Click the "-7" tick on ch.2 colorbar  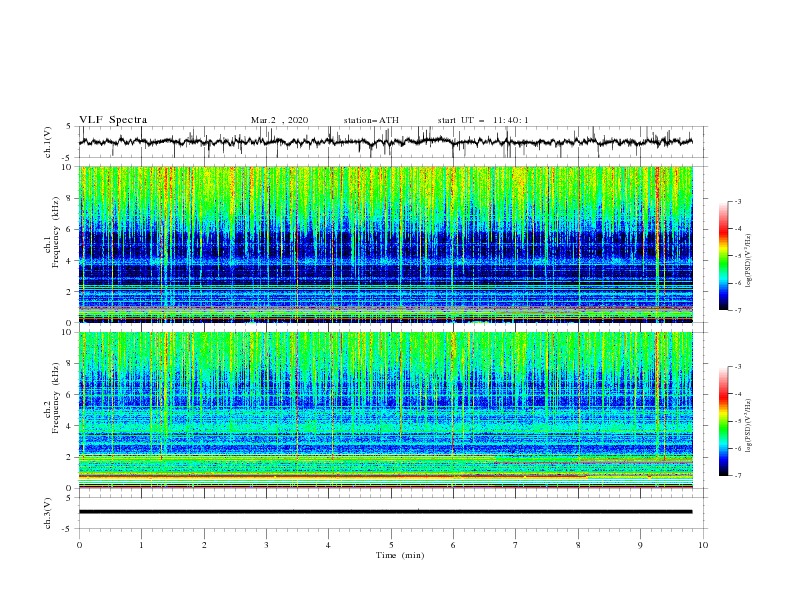pyautogui.click(x=737, y=476)
